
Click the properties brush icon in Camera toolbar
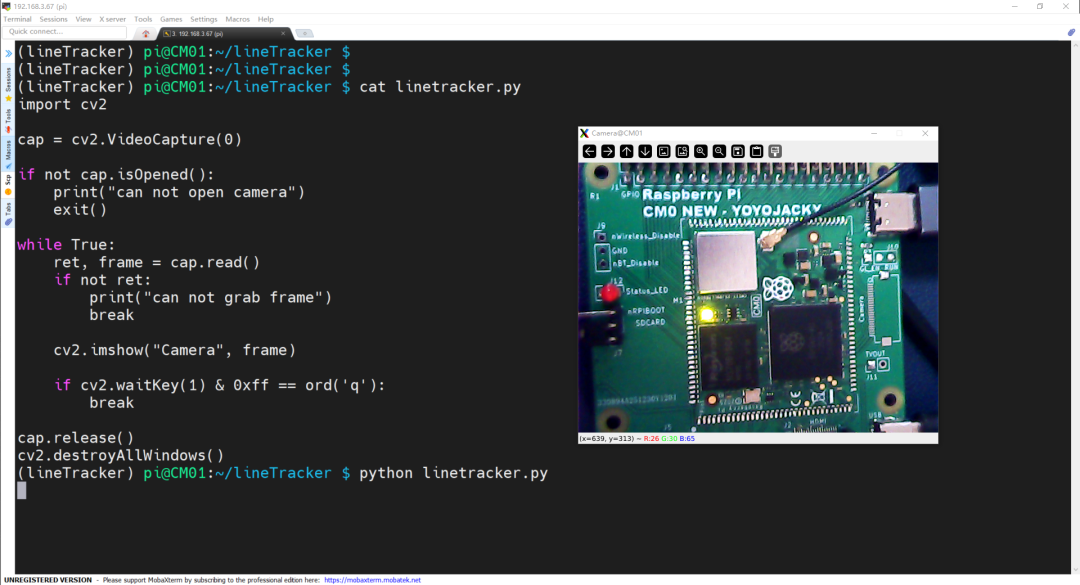[x=775, y=152]
